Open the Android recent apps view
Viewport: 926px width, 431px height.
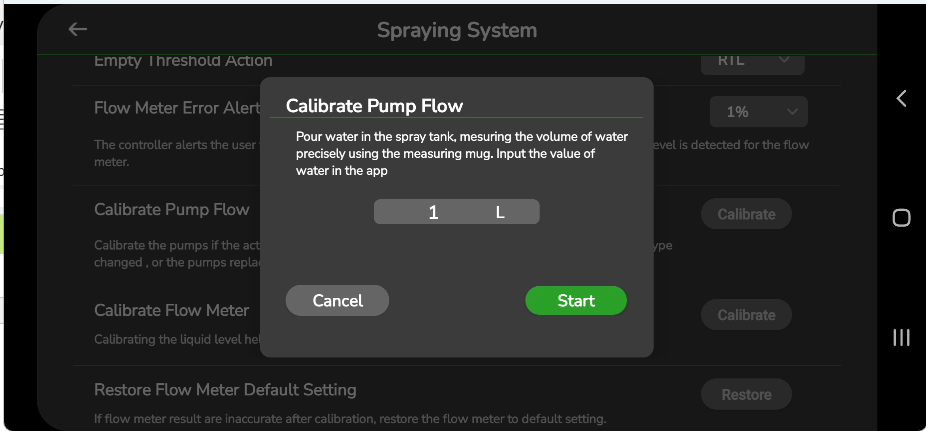coord(901,338)
